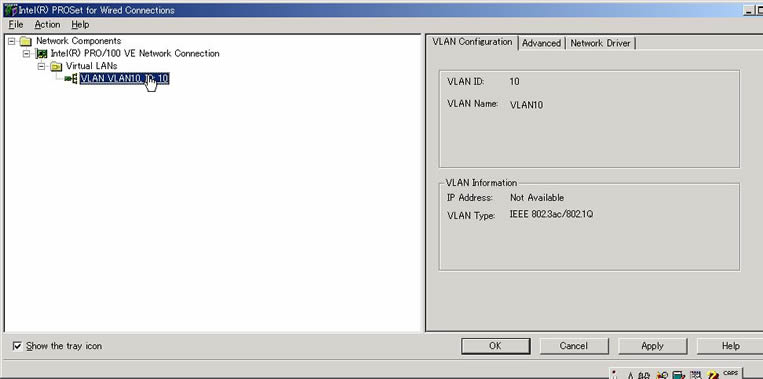Click the VLAN Name value VLAN10
The width and height of the screenshot is (763, 379).
coord(527,105)
